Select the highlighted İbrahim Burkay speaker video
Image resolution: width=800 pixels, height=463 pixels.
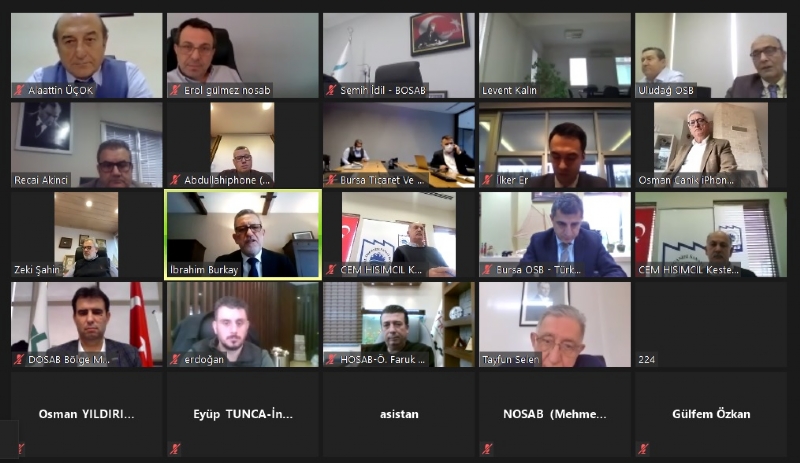point(243,235)
